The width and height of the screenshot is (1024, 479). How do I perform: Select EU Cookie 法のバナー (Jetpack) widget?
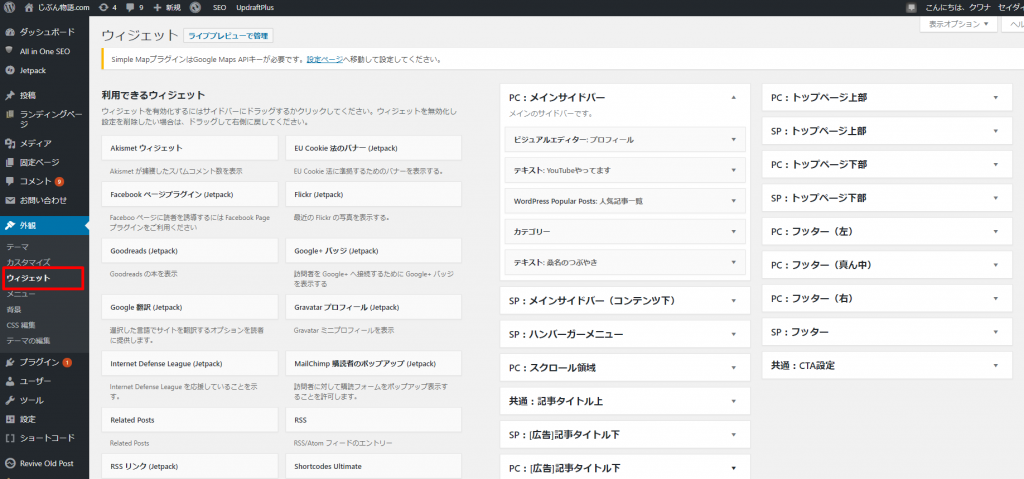tap(374, 148)
